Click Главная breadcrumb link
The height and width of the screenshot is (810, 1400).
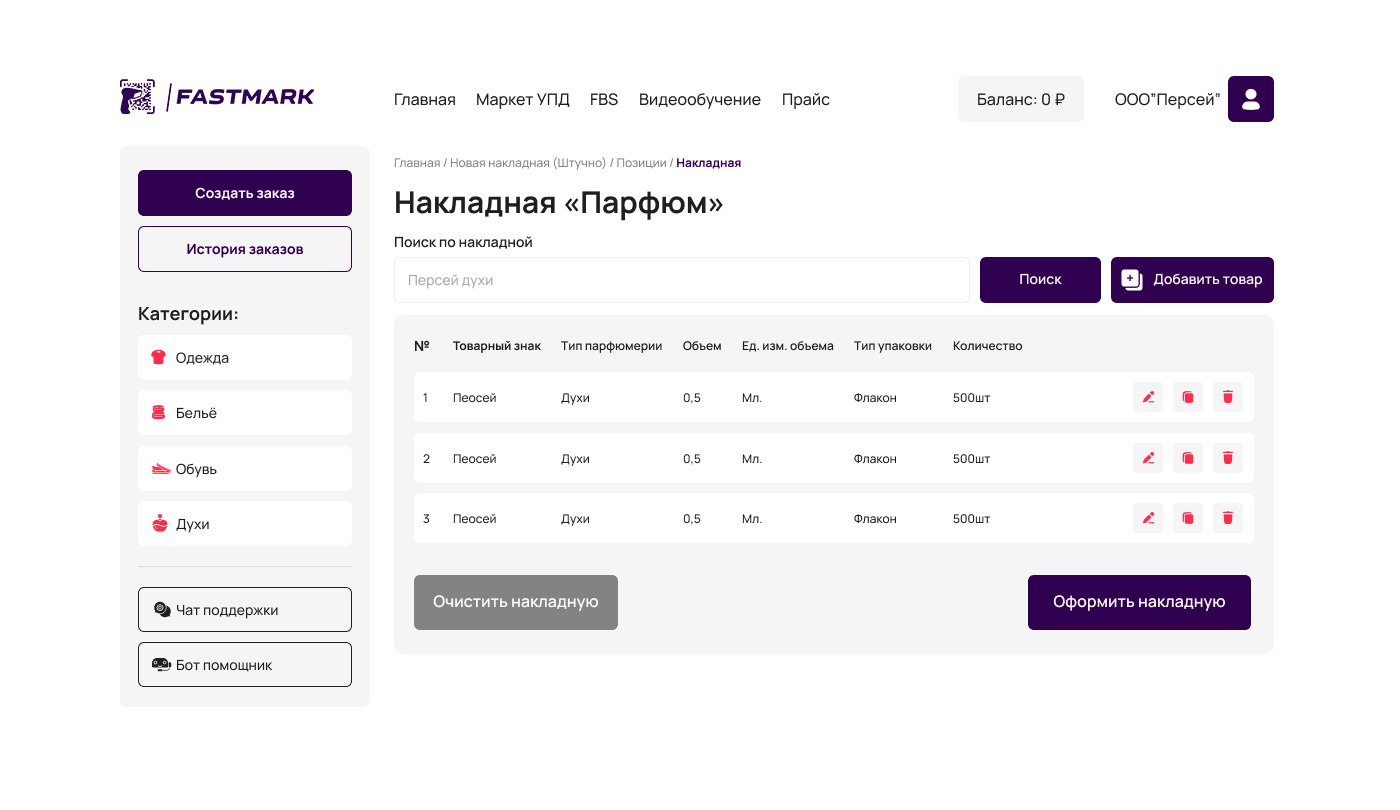[417, 162]
